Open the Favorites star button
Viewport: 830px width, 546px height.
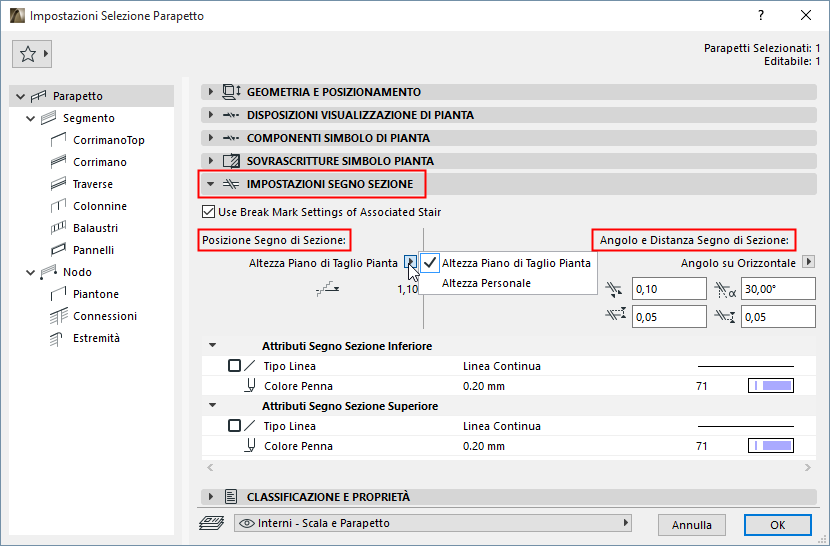click(32, 53)
